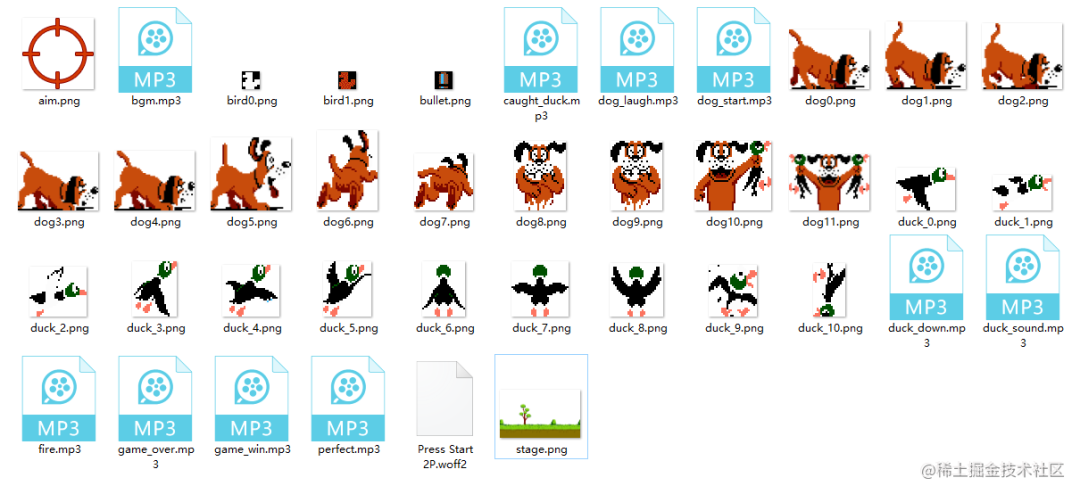Click the bird1.png tiny image icon

tap(348, 79)
